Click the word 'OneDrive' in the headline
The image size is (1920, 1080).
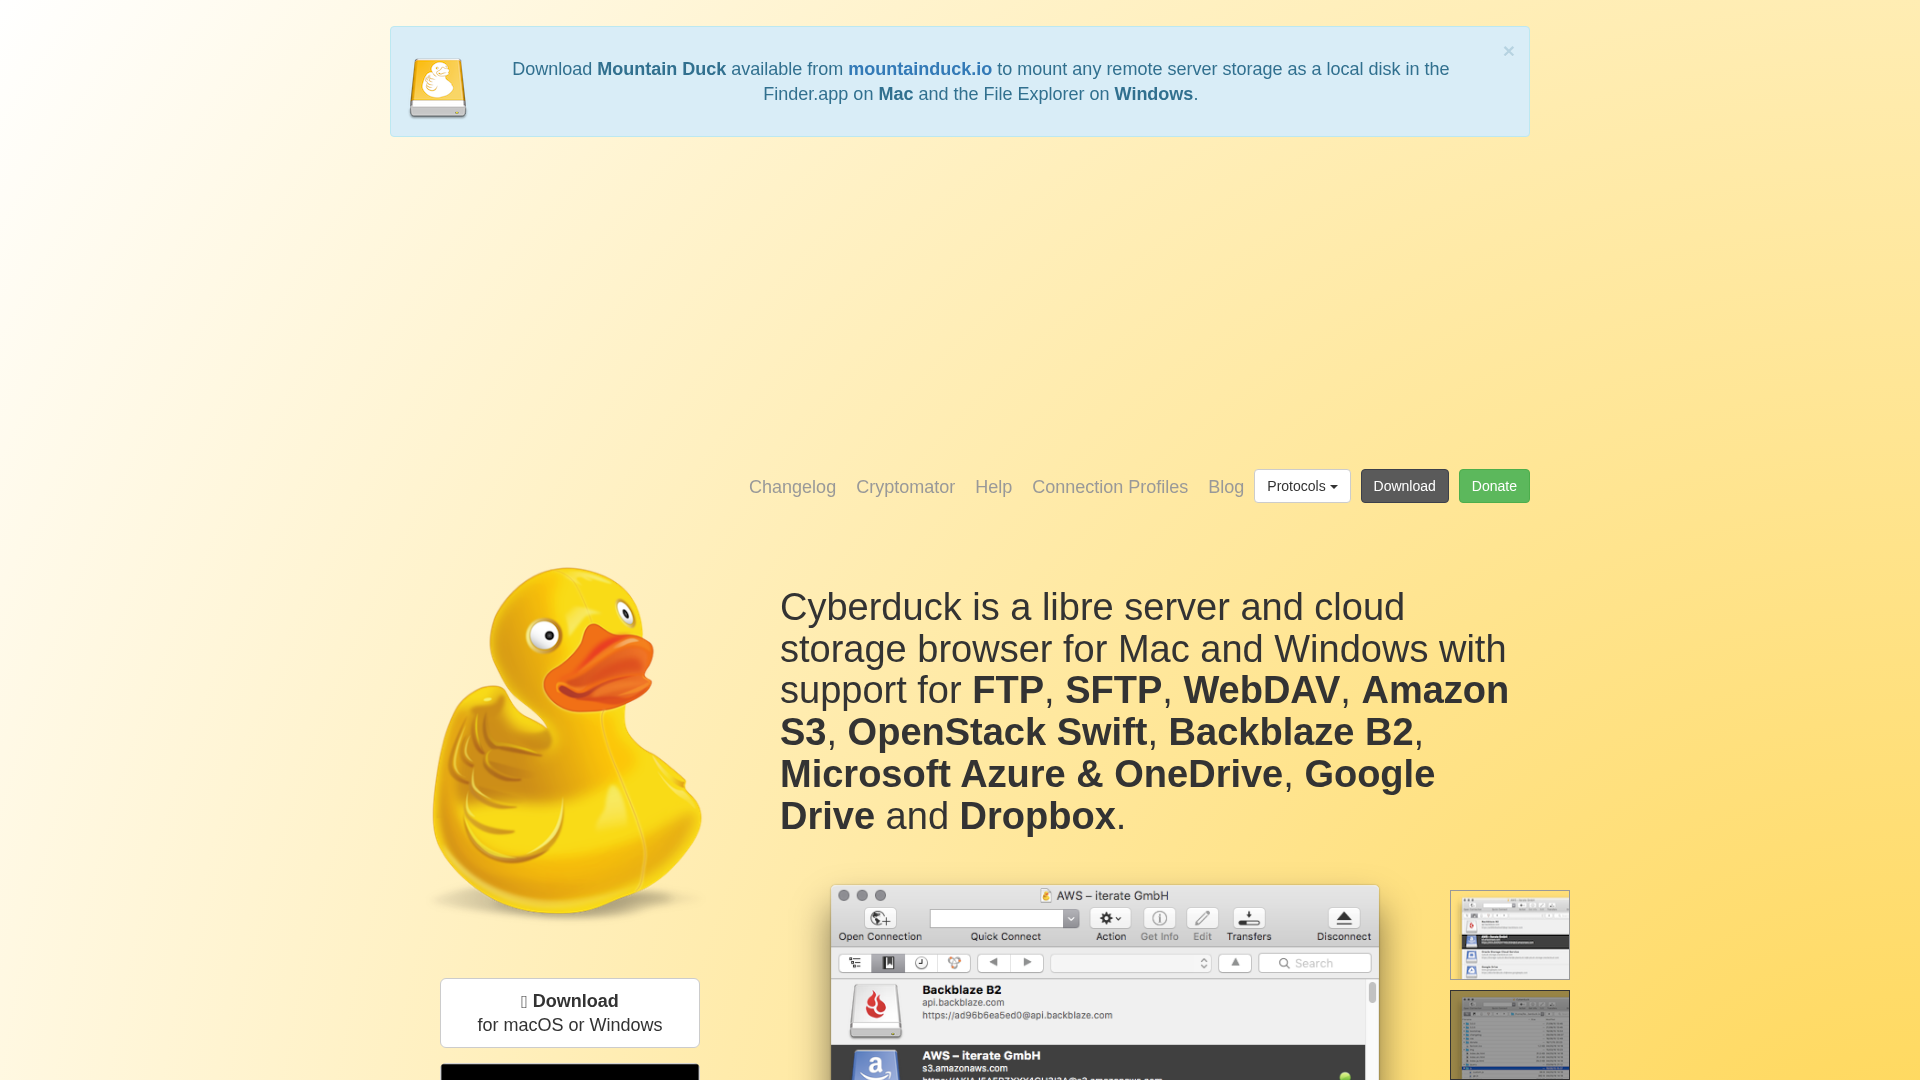(1198, 774)
